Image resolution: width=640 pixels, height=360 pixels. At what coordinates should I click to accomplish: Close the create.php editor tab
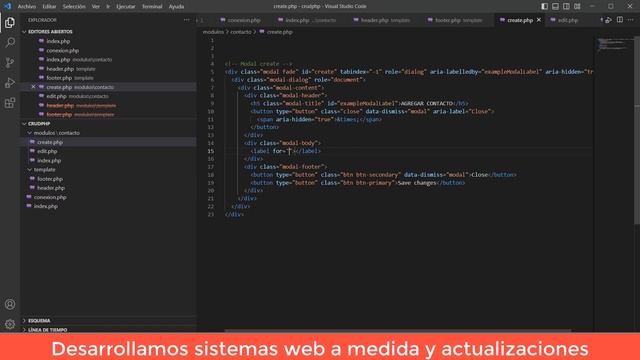click(539, 20)
